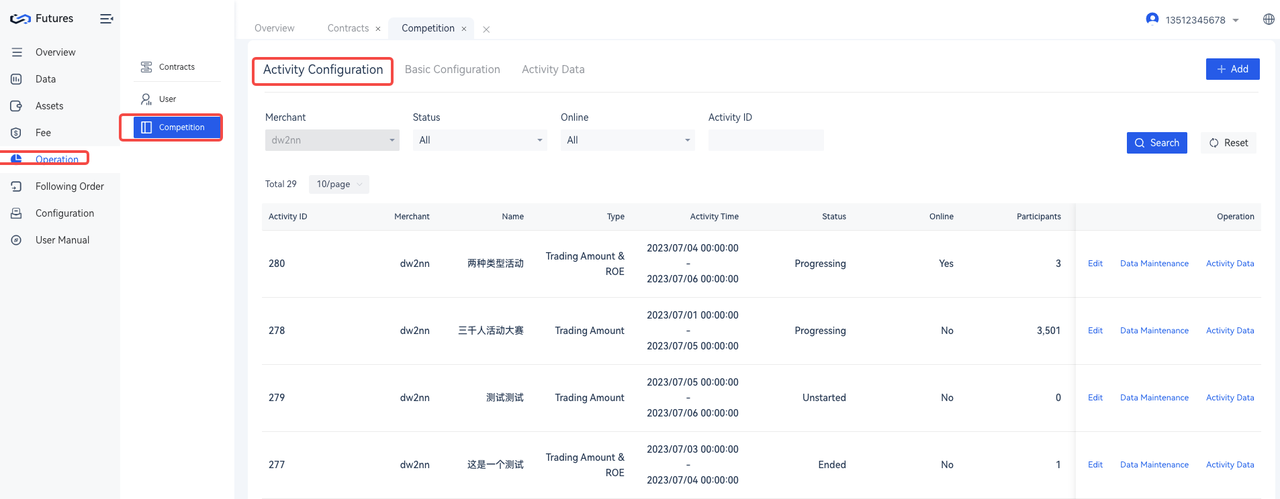Click the Data sidebar icon

point(16,79)
